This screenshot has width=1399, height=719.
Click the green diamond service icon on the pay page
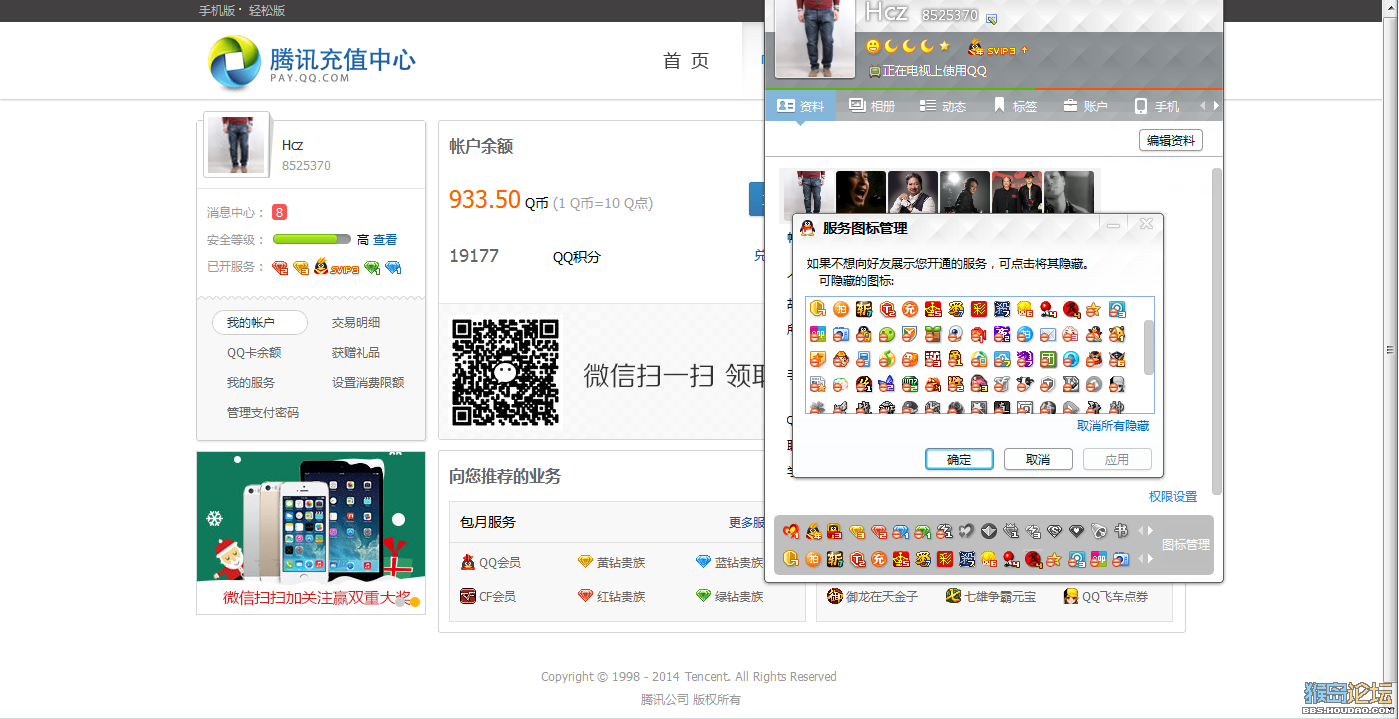(372, 267)
